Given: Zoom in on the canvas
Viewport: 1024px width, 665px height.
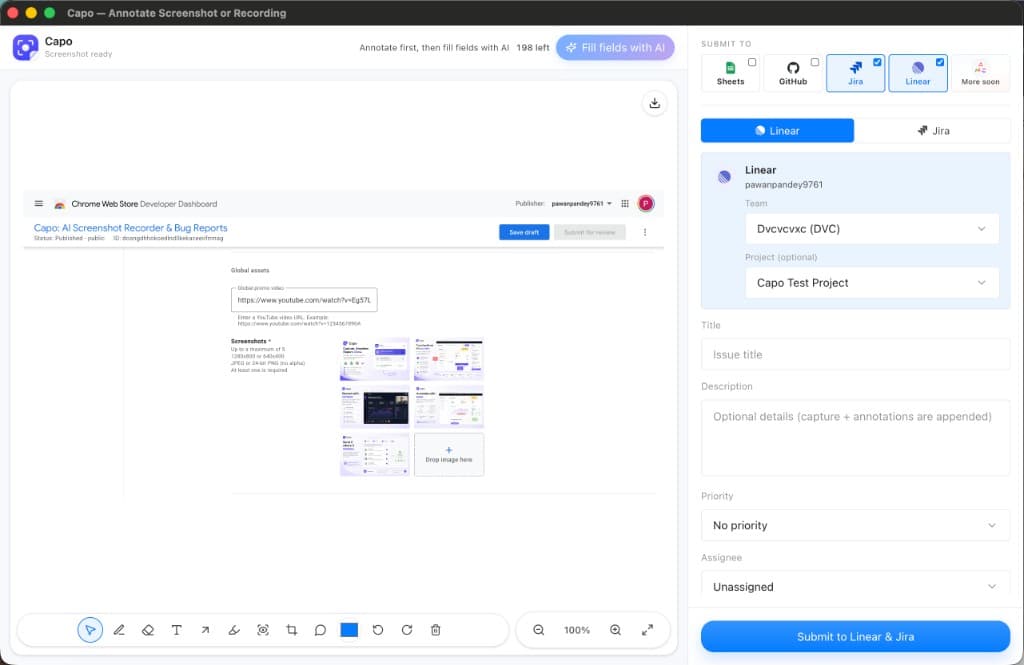Looking at the screenshot, I should 615,630.
